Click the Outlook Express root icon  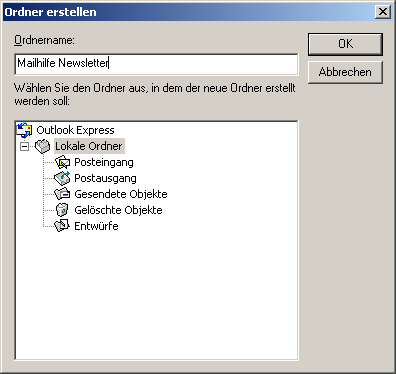(25, 130)
